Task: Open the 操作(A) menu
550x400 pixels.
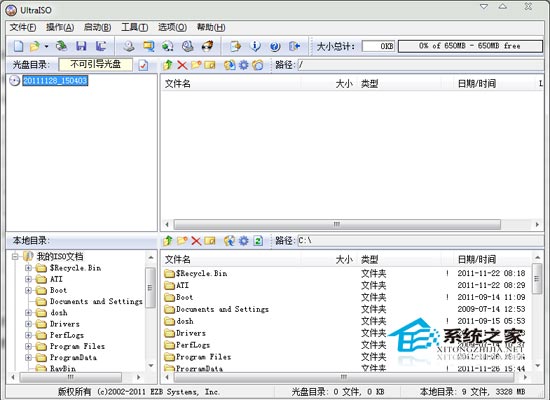Action: point(60,27)
